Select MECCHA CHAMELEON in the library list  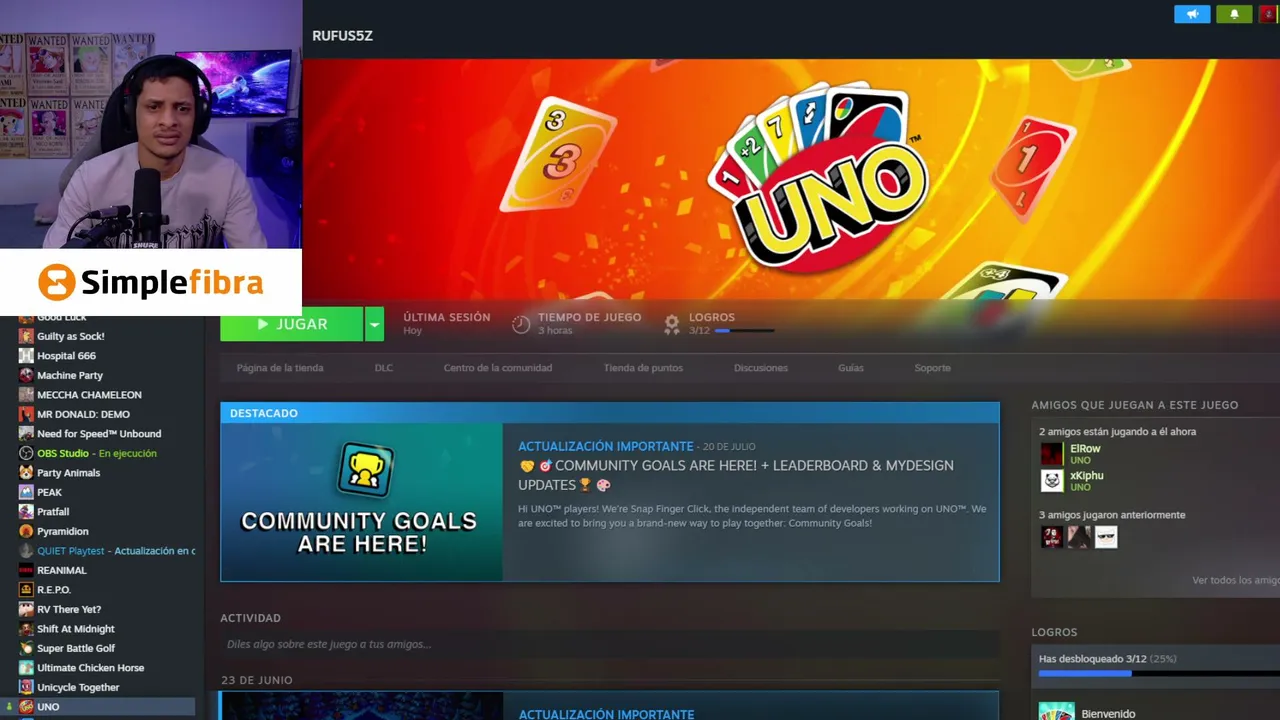89,395
